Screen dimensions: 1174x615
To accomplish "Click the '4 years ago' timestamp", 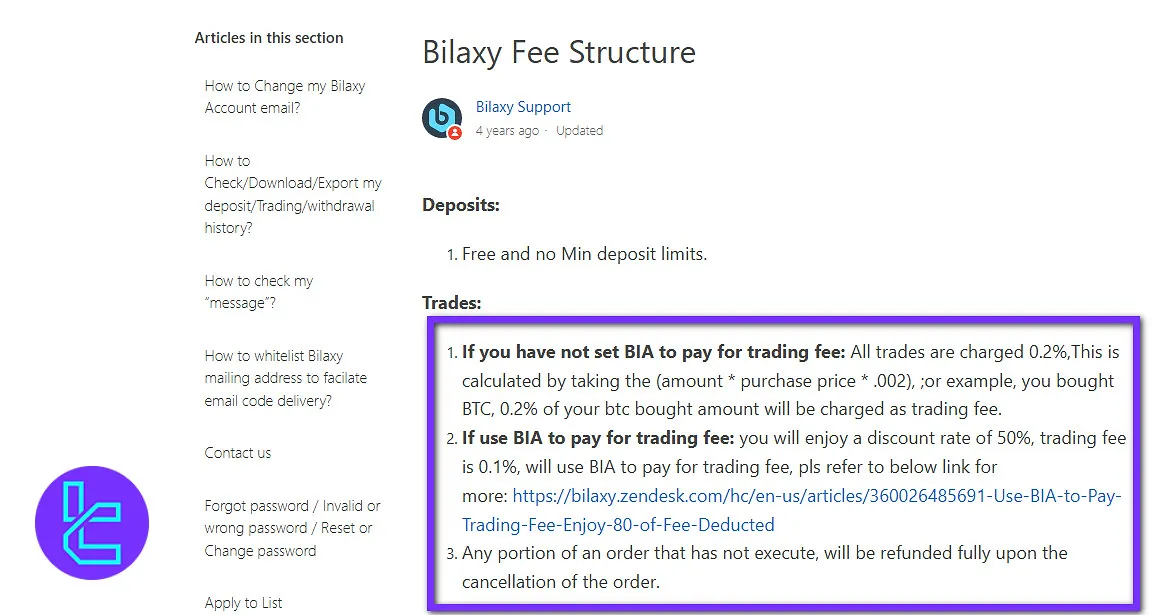I will [507, 131].
